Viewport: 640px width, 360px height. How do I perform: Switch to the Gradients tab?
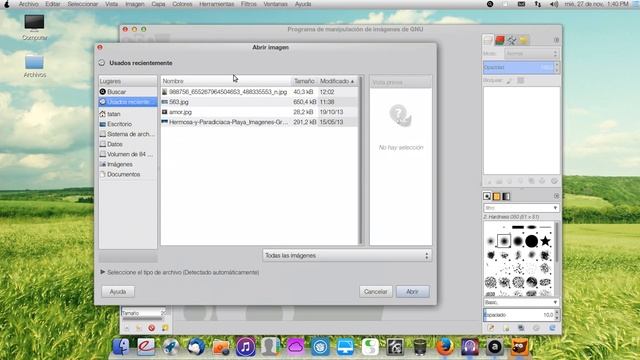[x=506, y=196]
